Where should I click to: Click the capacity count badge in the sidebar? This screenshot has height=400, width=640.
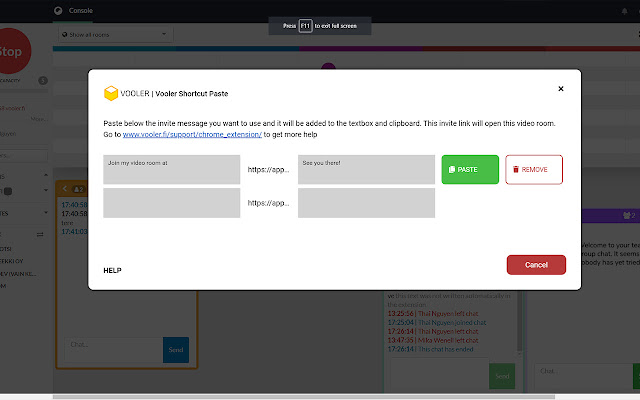tap(43, 80)
